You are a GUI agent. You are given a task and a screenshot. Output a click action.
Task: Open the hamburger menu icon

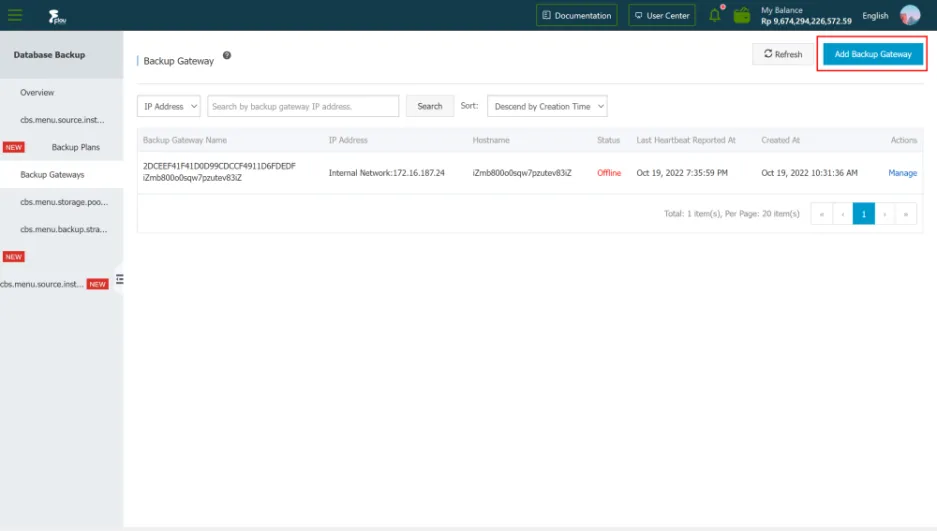coord(15,16)
